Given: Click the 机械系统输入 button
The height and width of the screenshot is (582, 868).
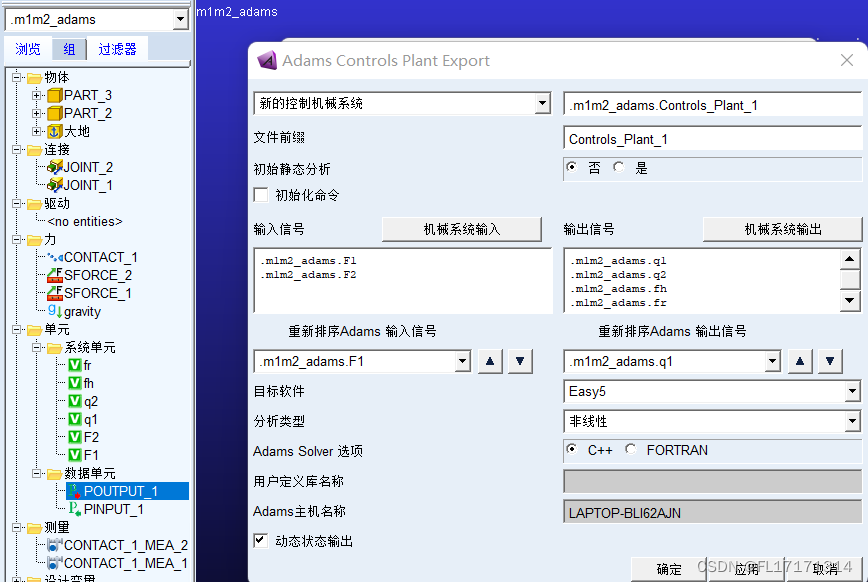Looking at the screenshot, I should tap(462, 229).
